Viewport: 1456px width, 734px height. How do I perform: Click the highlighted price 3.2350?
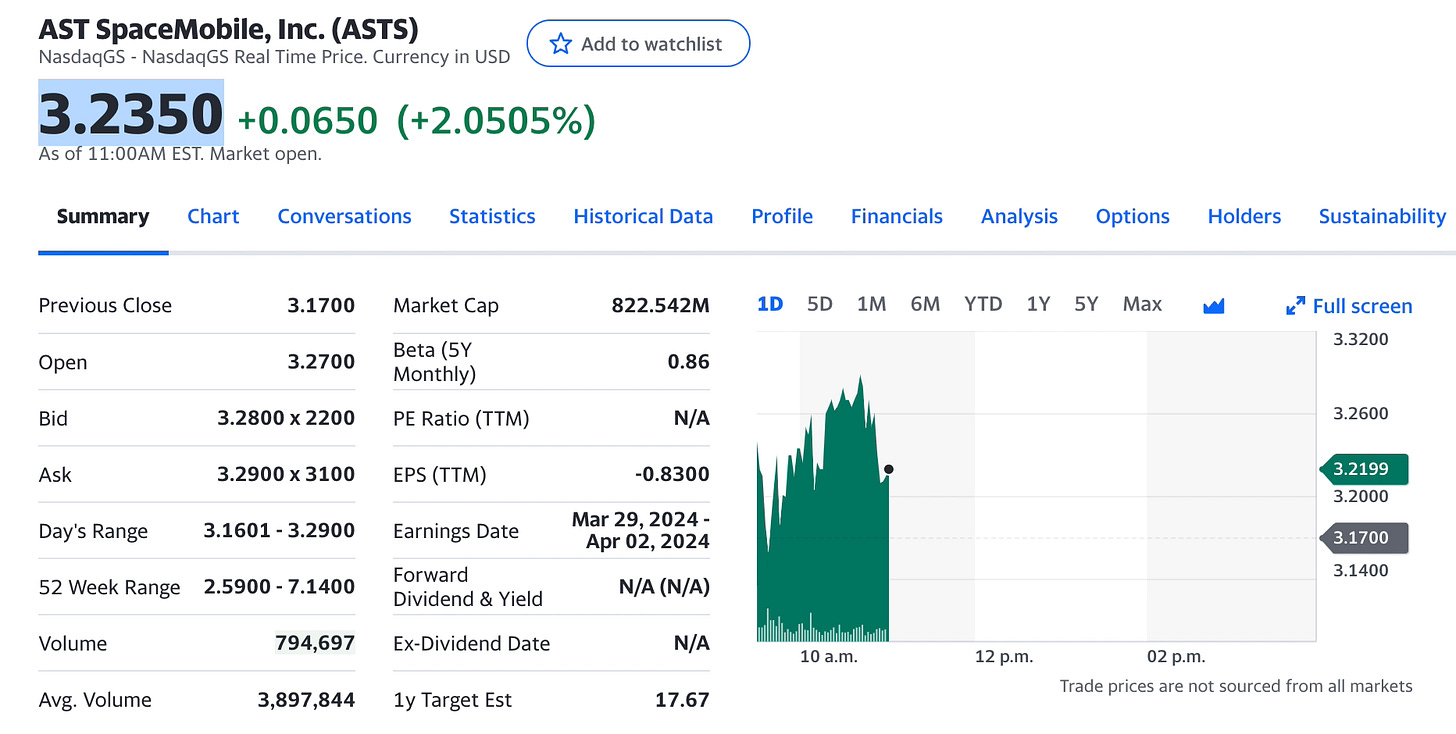[131, 112]
